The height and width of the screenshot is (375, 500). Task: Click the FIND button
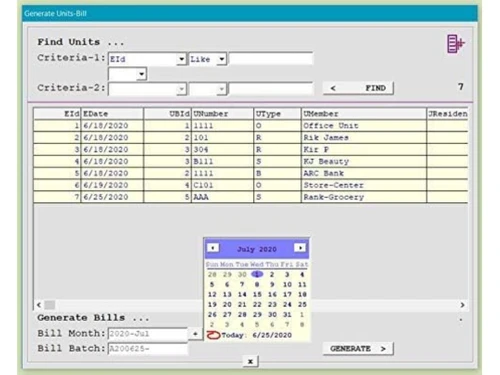point(358,88)
